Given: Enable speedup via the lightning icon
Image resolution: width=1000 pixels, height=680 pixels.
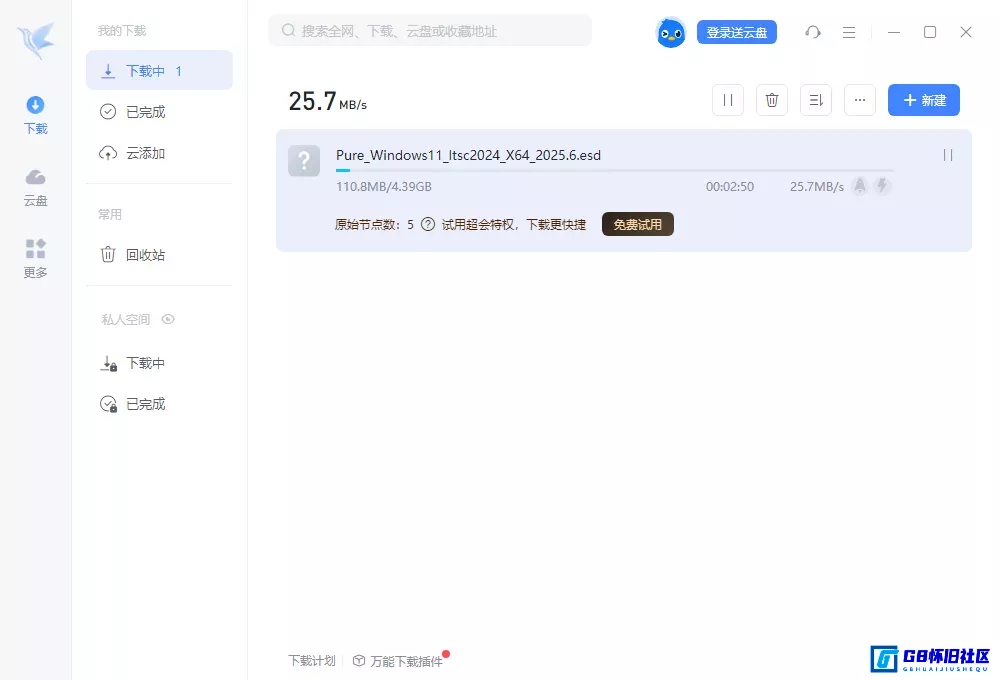Looking at the screenshot, I should click(x=882, y=186).
